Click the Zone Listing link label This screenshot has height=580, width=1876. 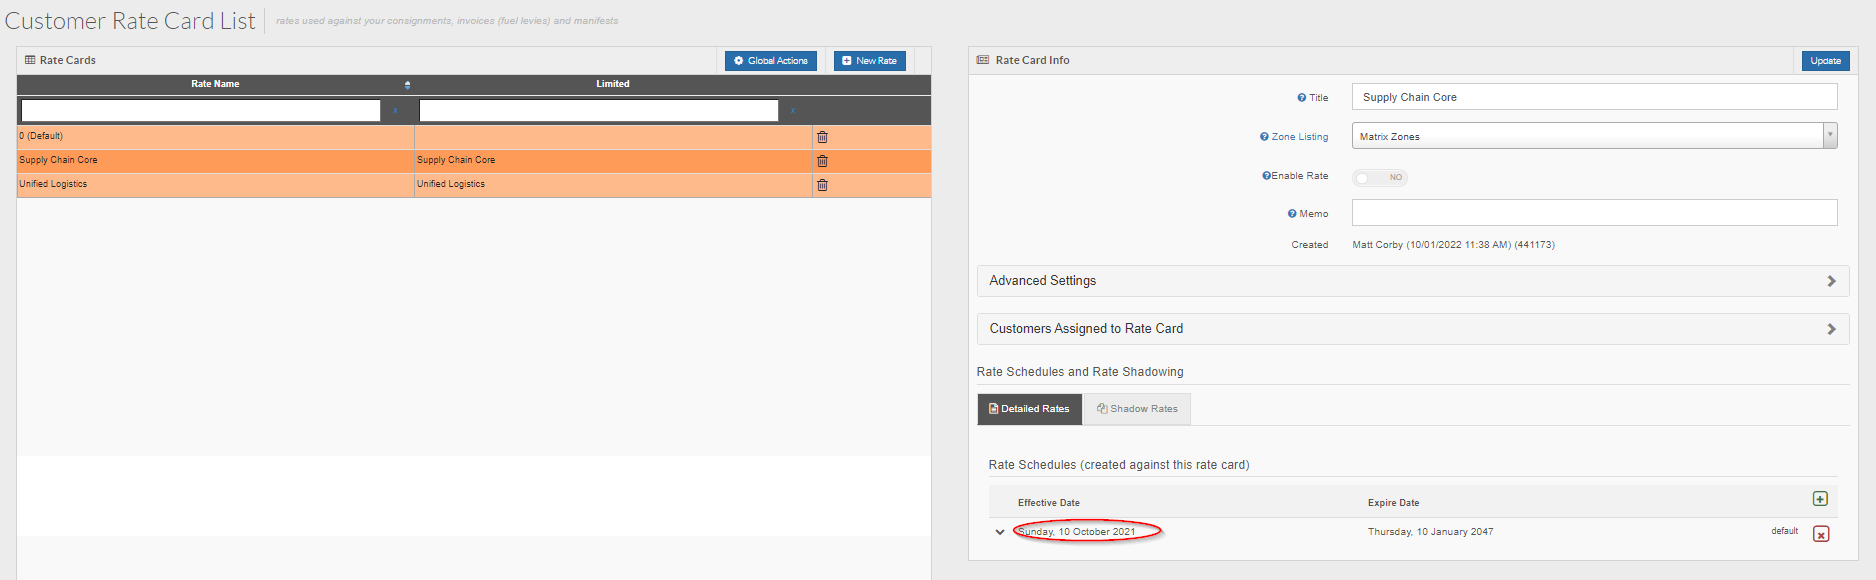click(1300, 137)
